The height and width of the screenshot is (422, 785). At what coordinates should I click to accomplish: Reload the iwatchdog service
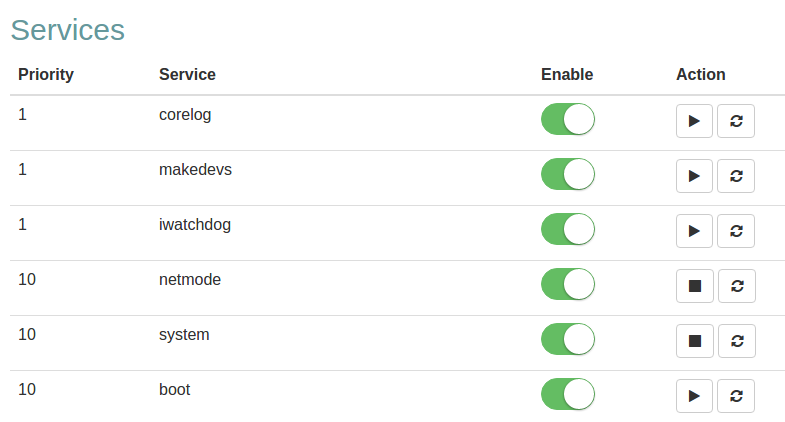point(737,231)
